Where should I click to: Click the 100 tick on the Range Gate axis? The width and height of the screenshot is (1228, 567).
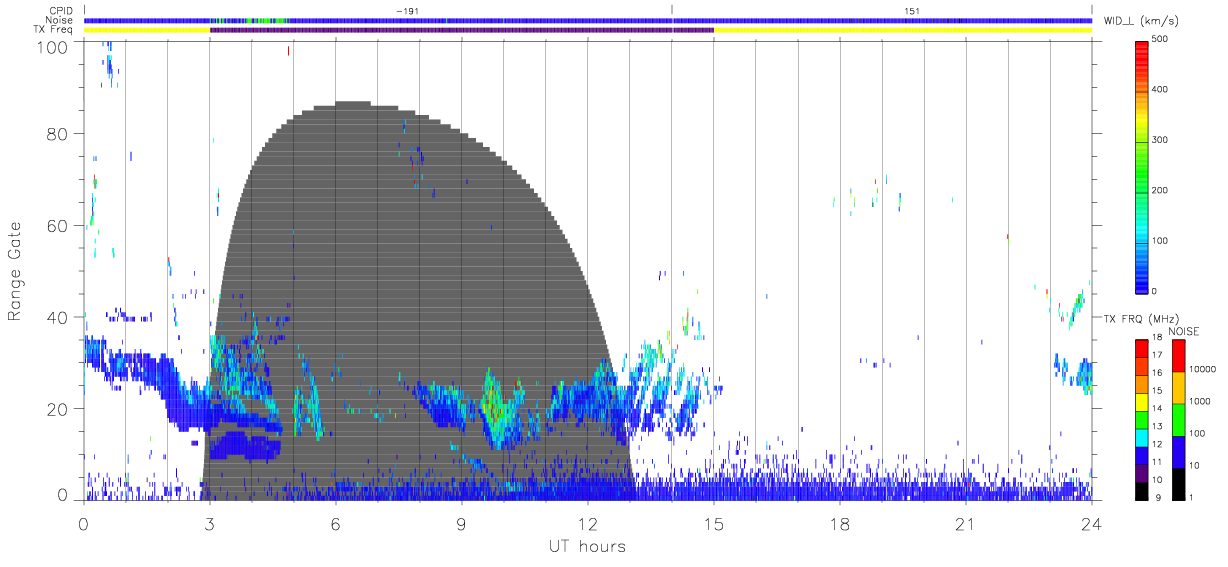[52, 46]
